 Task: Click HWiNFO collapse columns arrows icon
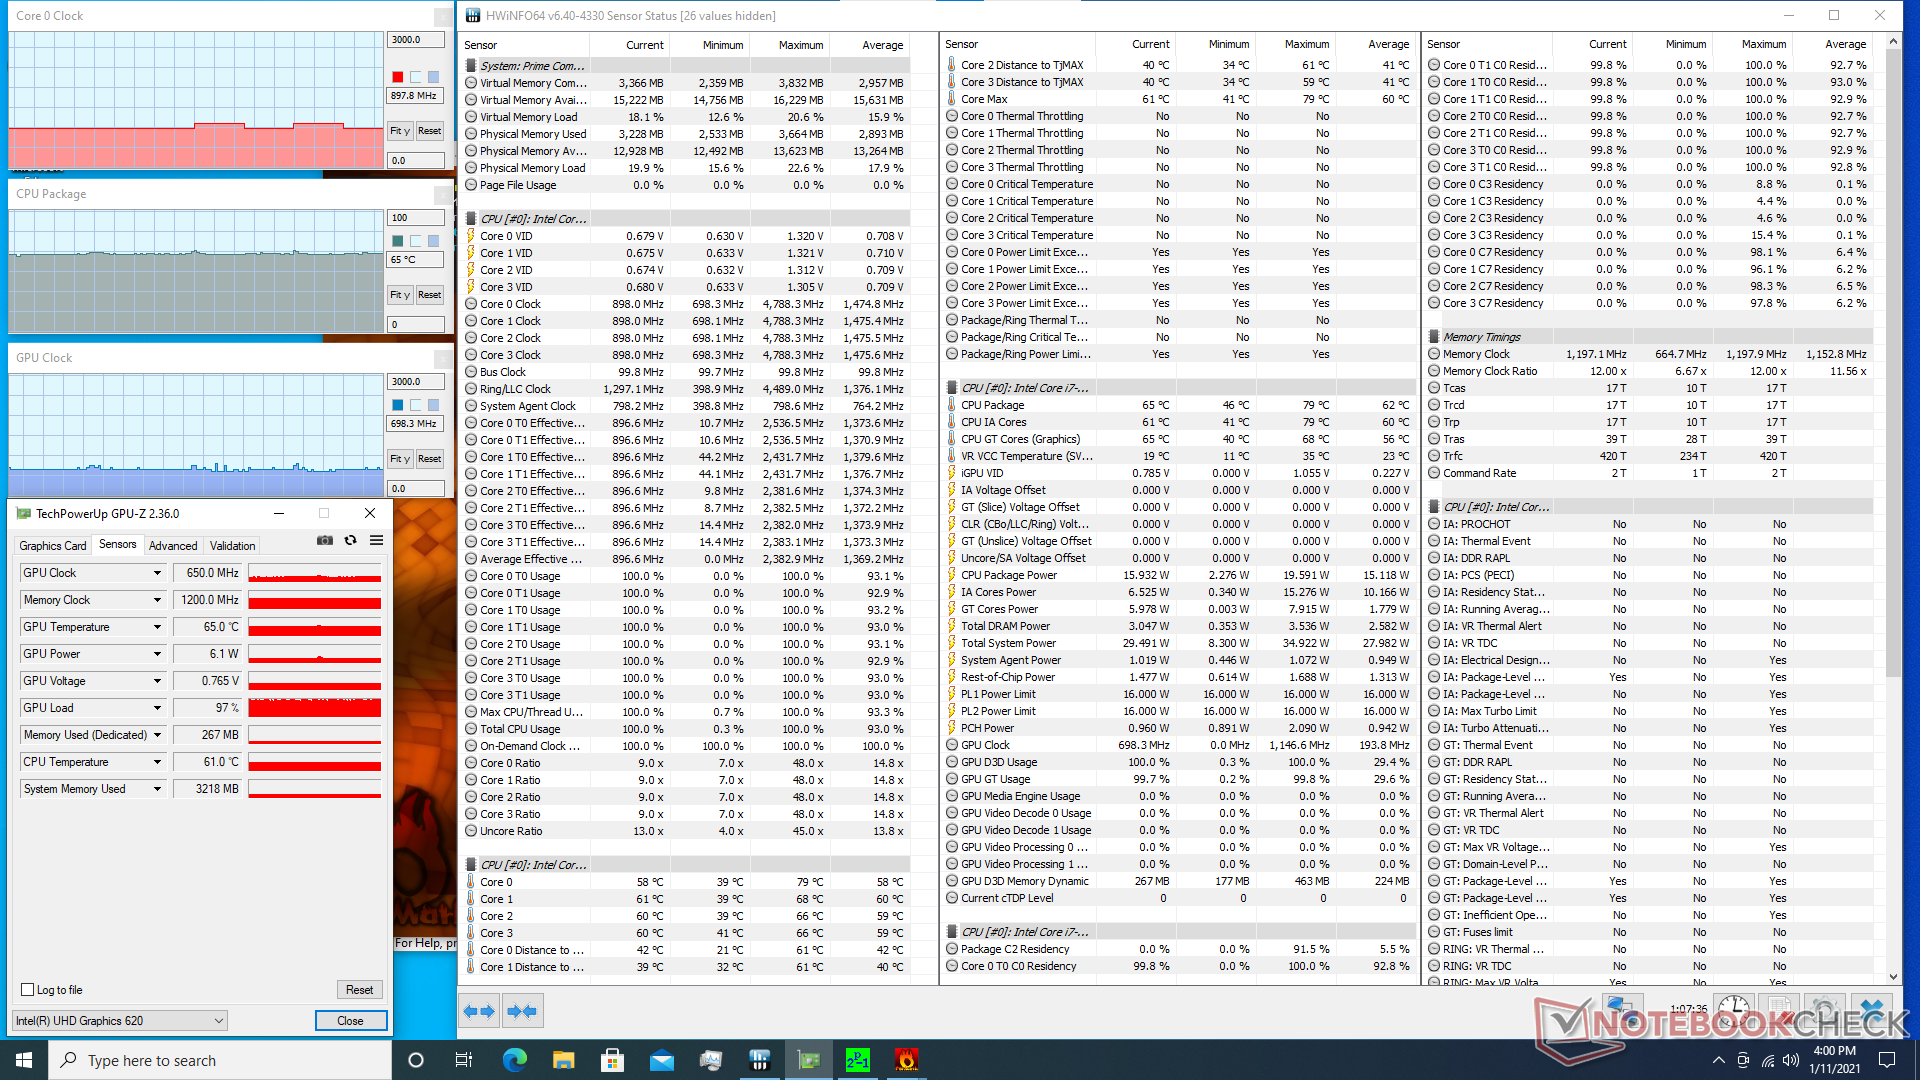522,1011
